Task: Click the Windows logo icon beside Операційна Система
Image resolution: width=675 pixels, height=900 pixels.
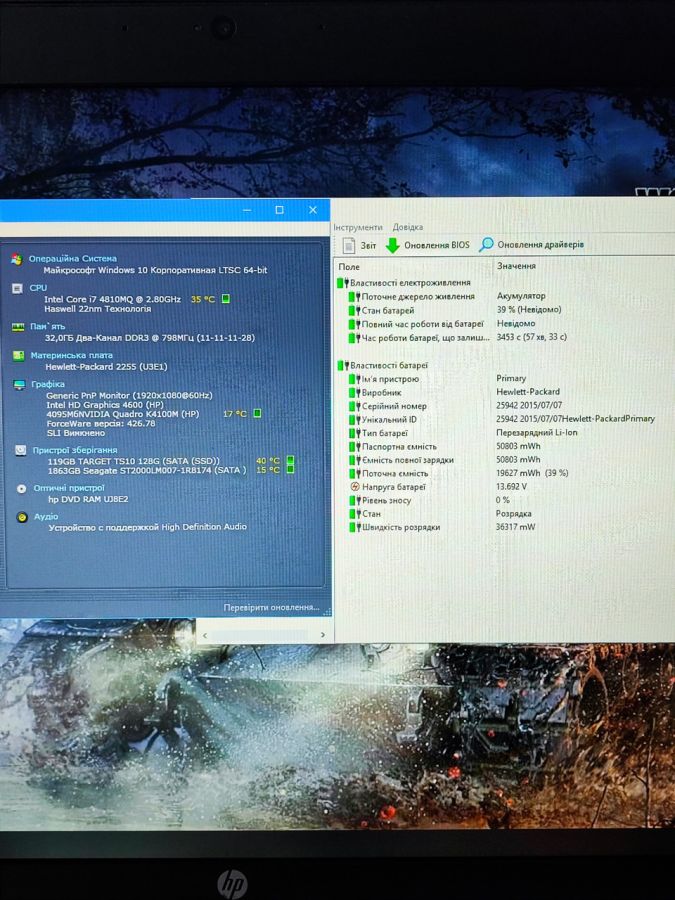Action: click(x=17, y=259)
